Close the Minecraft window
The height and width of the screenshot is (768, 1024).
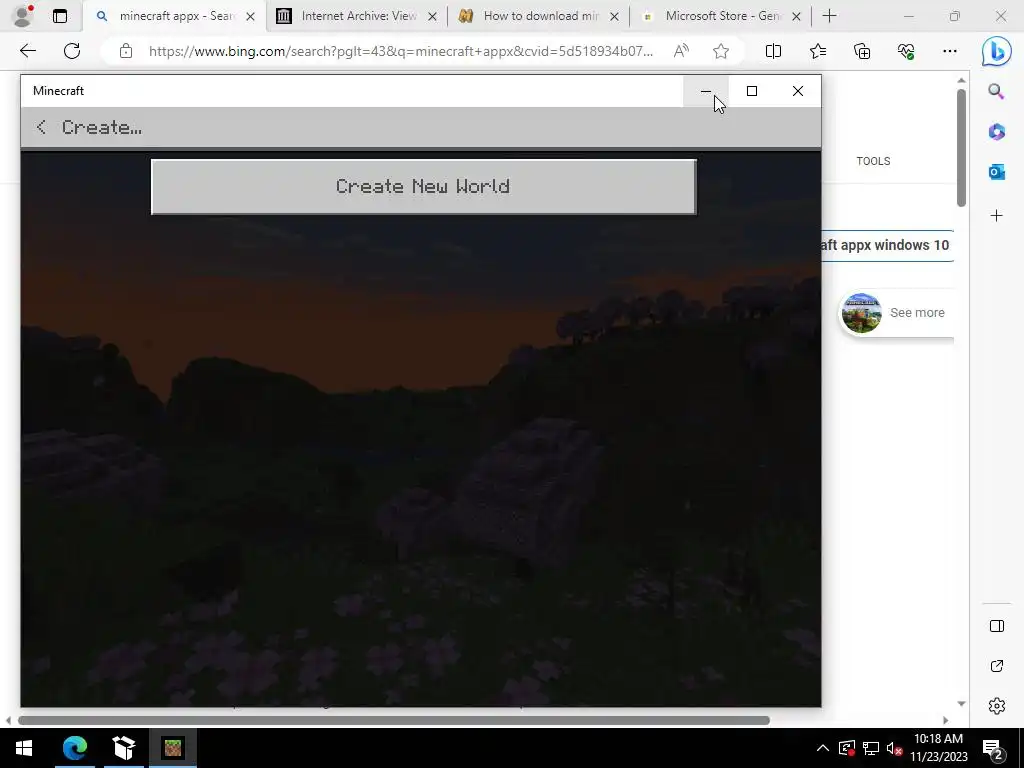click(797, 91)
